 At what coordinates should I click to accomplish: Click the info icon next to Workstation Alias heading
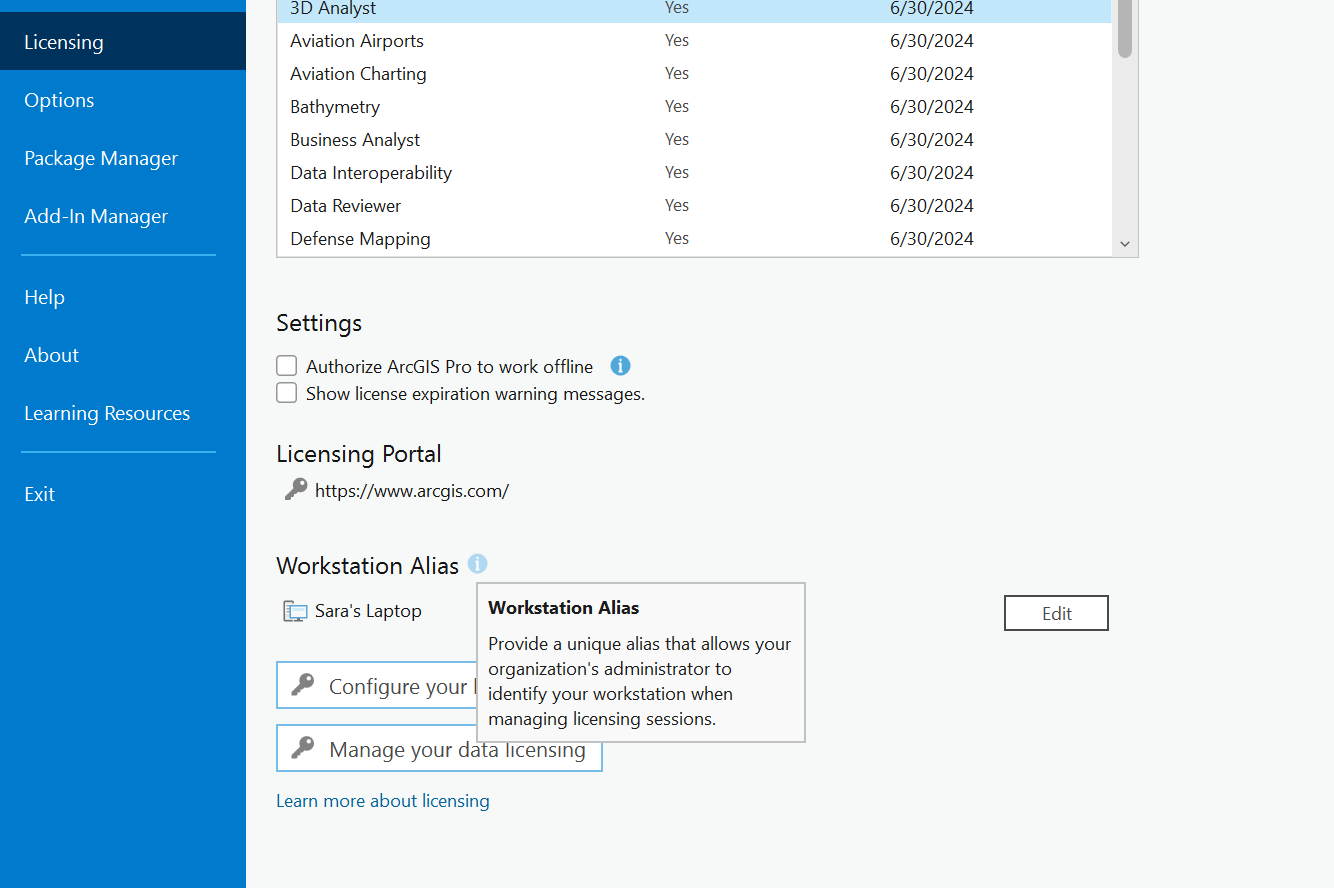[x=478, y=564]
